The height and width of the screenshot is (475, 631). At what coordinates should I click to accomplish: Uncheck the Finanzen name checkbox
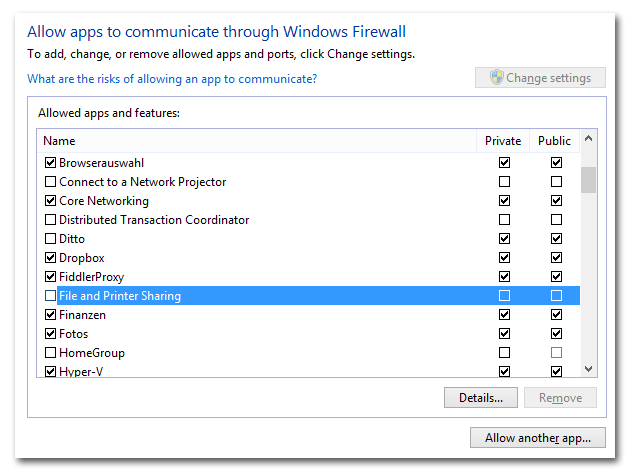point(50,315)
